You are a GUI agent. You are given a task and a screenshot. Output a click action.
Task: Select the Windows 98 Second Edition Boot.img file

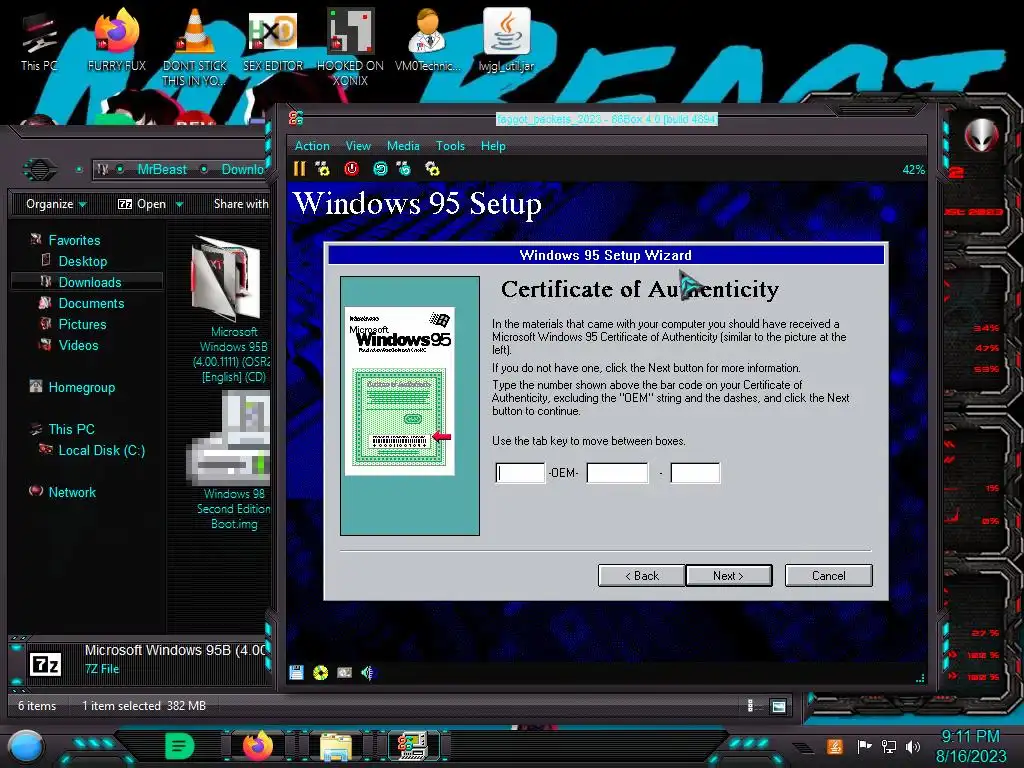(x=231, y=460)
